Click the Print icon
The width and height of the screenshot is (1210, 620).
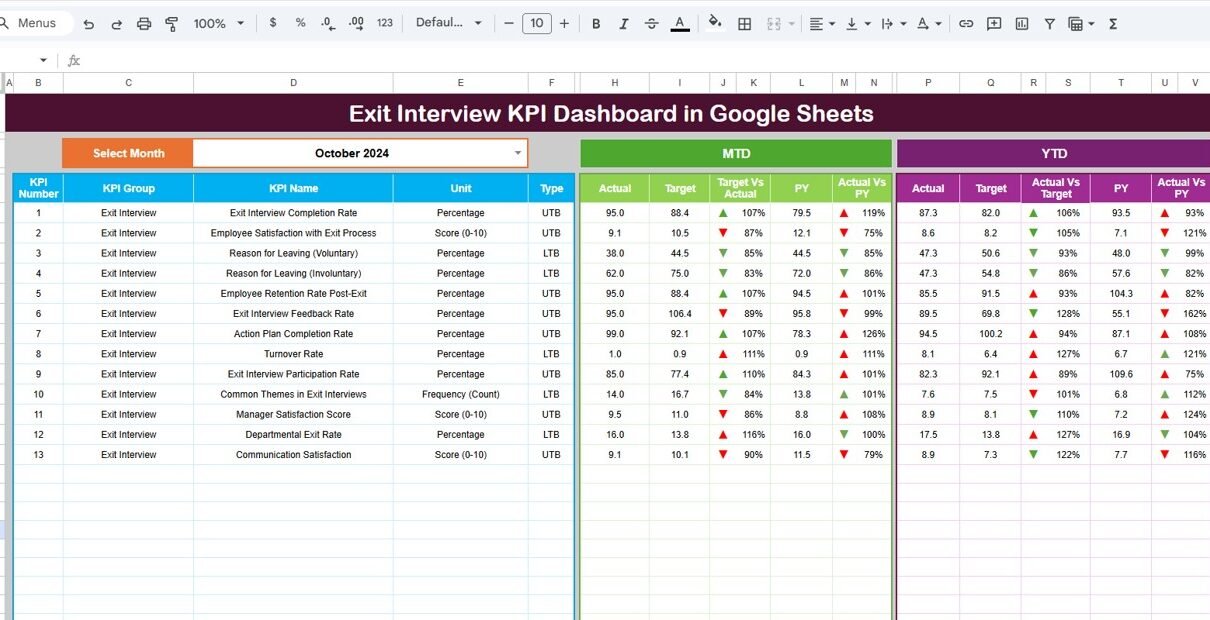tap(144, 23)
